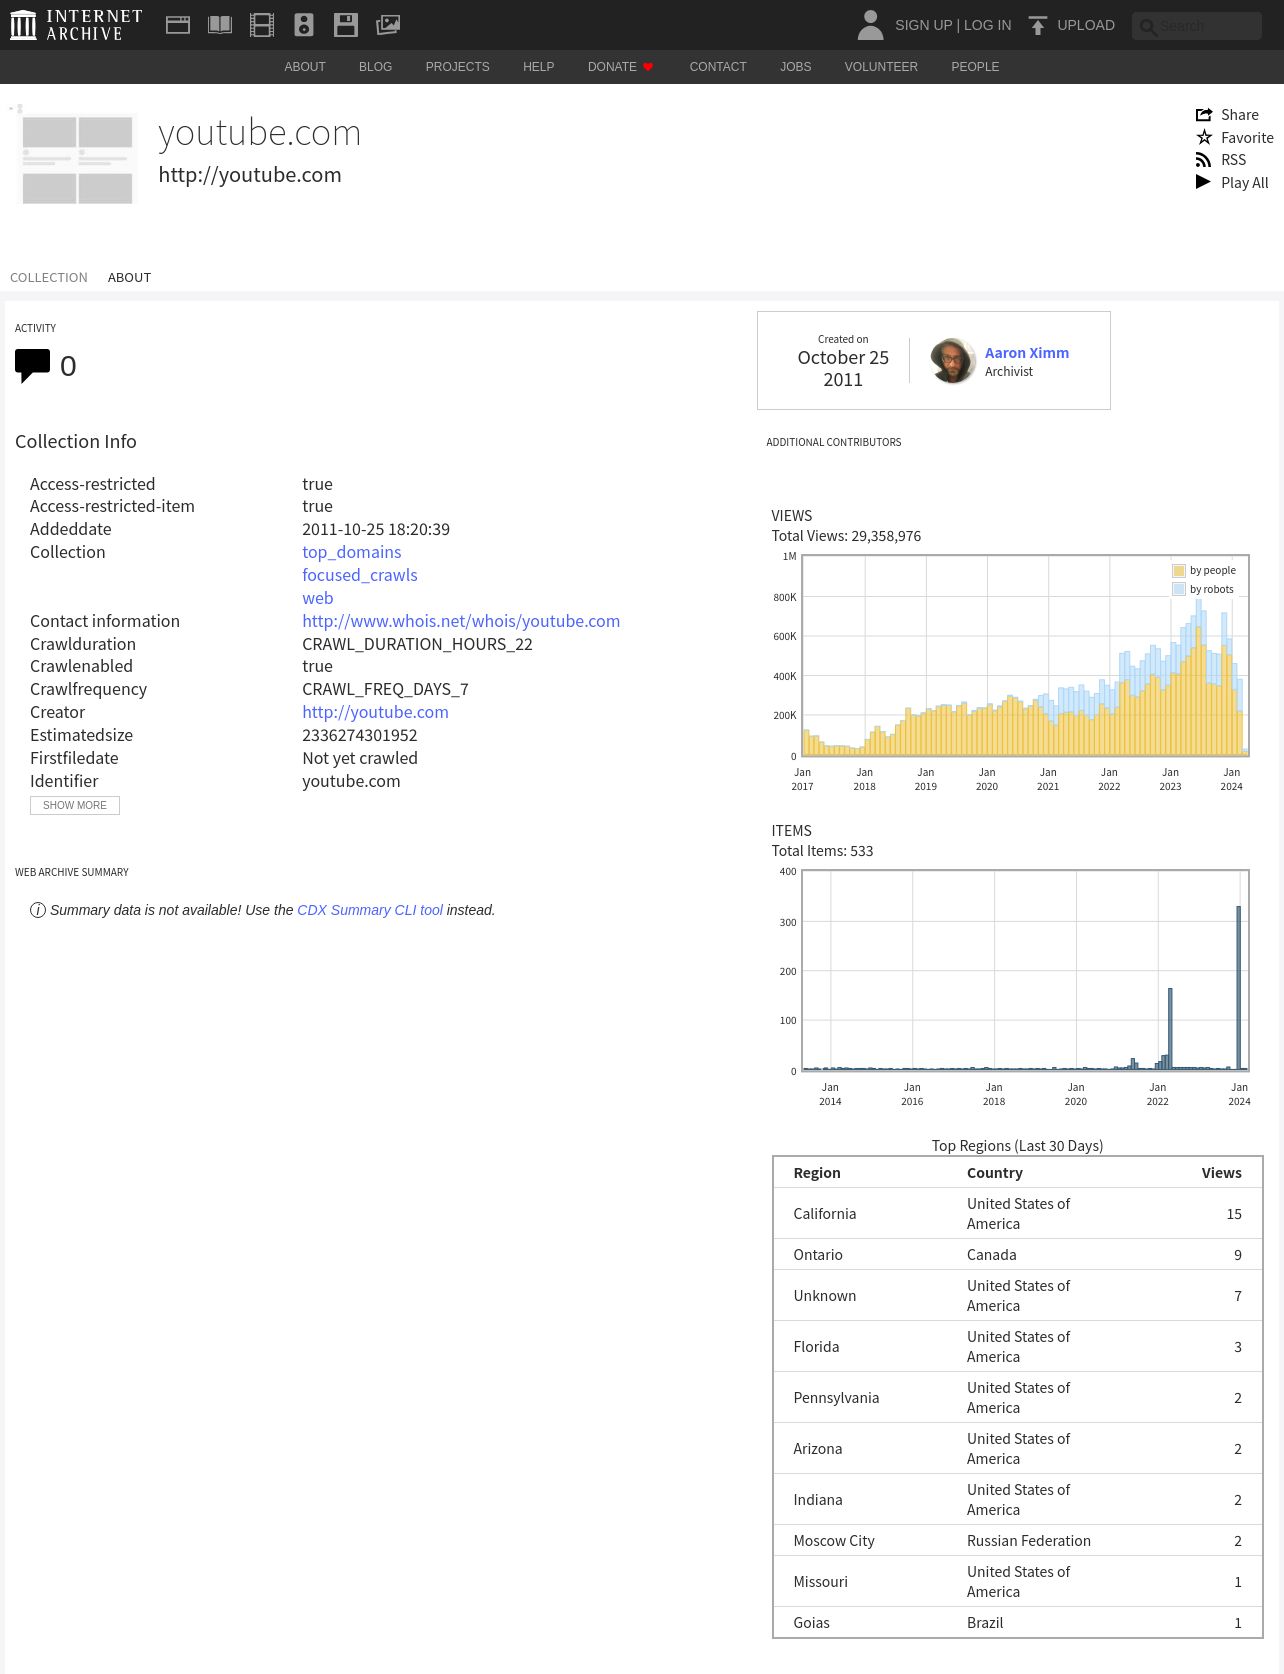This screenshot has width=1284, height=1674.
Task: Click the Views column header
Action: [1222, 1173]
